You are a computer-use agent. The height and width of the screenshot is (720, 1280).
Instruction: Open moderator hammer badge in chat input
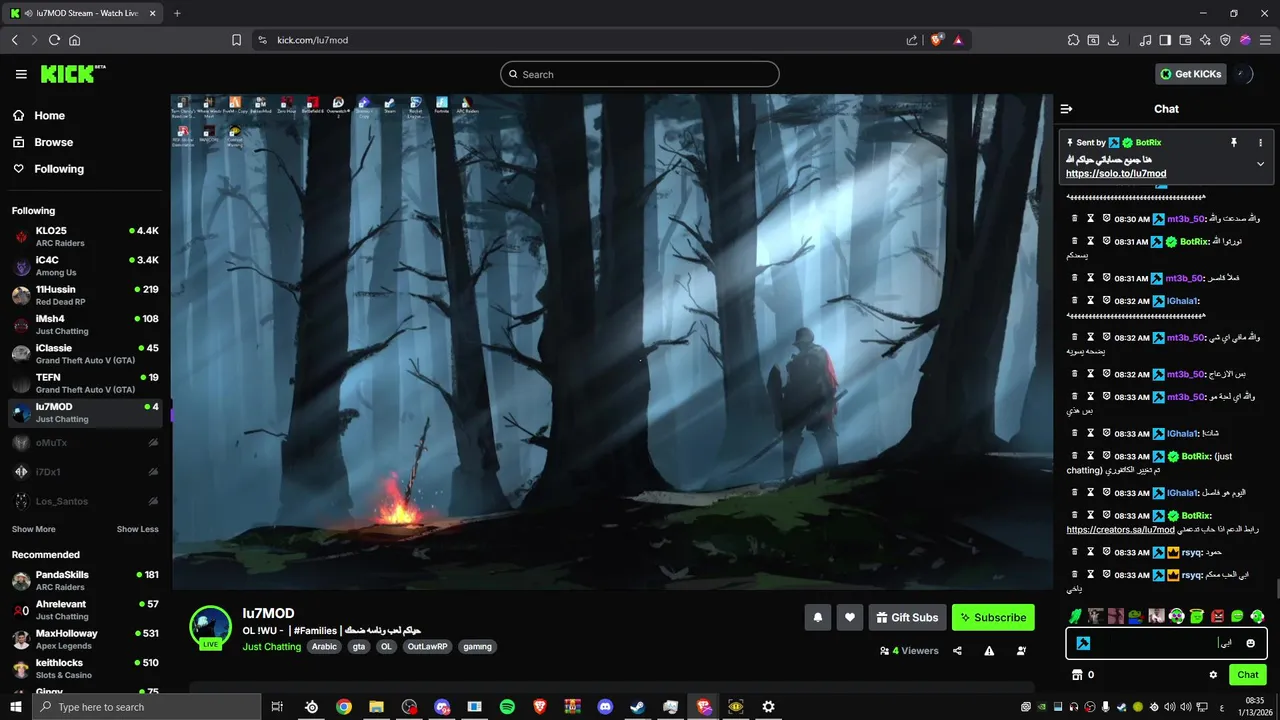(1083, 643)
